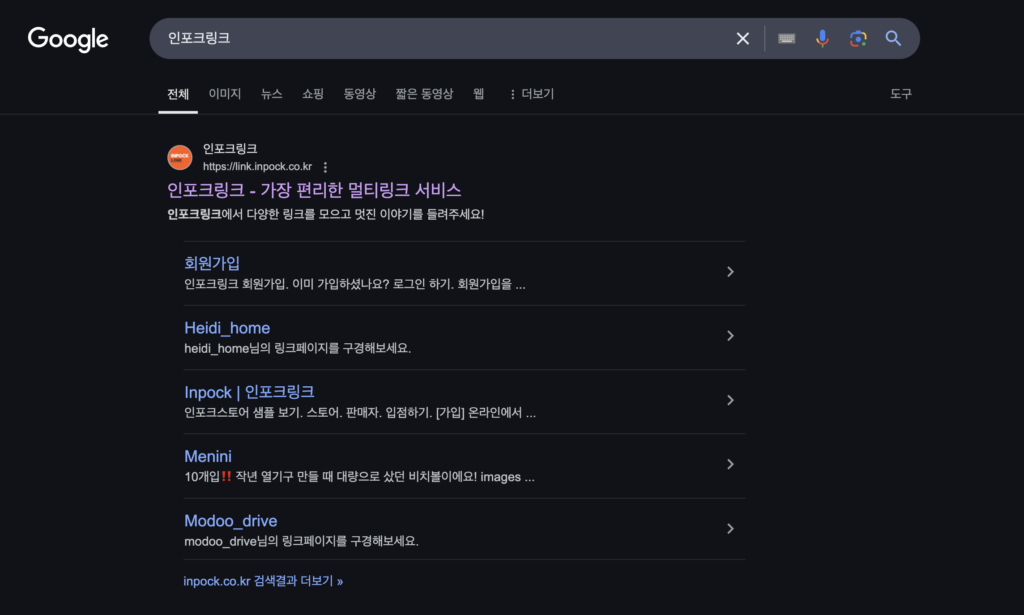
Task: Click the Google logo
Action: [x=68, y=39]
